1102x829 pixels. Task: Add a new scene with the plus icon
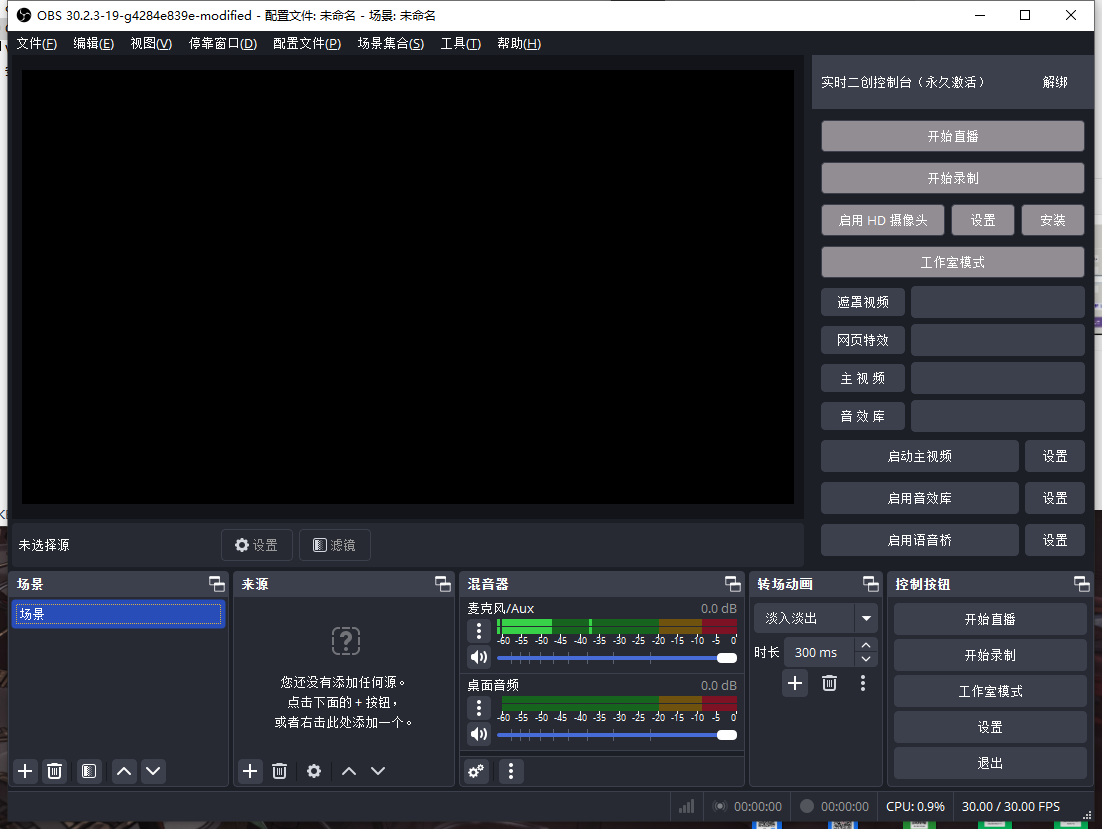pyautogui.click(x=26, y=771)
